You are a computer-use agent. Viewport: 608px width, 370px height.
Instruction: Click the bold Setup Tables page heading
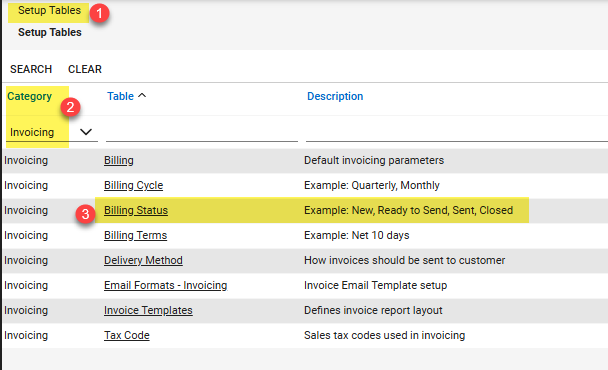click(50, 32)
